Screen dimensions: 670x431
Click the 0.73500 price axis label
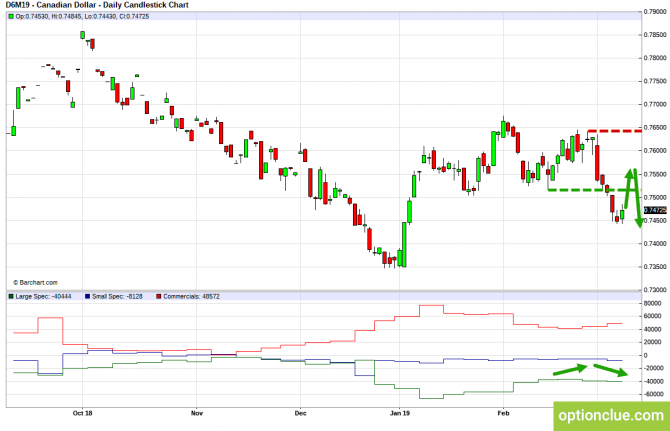[655, 267]
